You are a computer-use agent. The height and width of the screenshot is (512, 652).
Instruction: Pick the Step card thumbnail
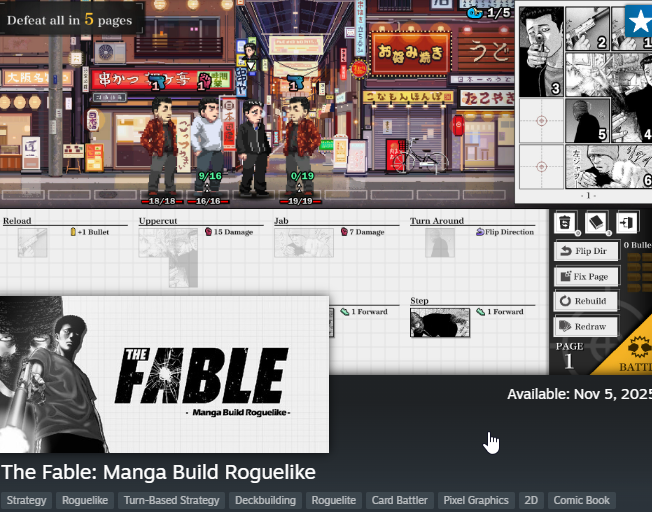click(x=440, y=322)
